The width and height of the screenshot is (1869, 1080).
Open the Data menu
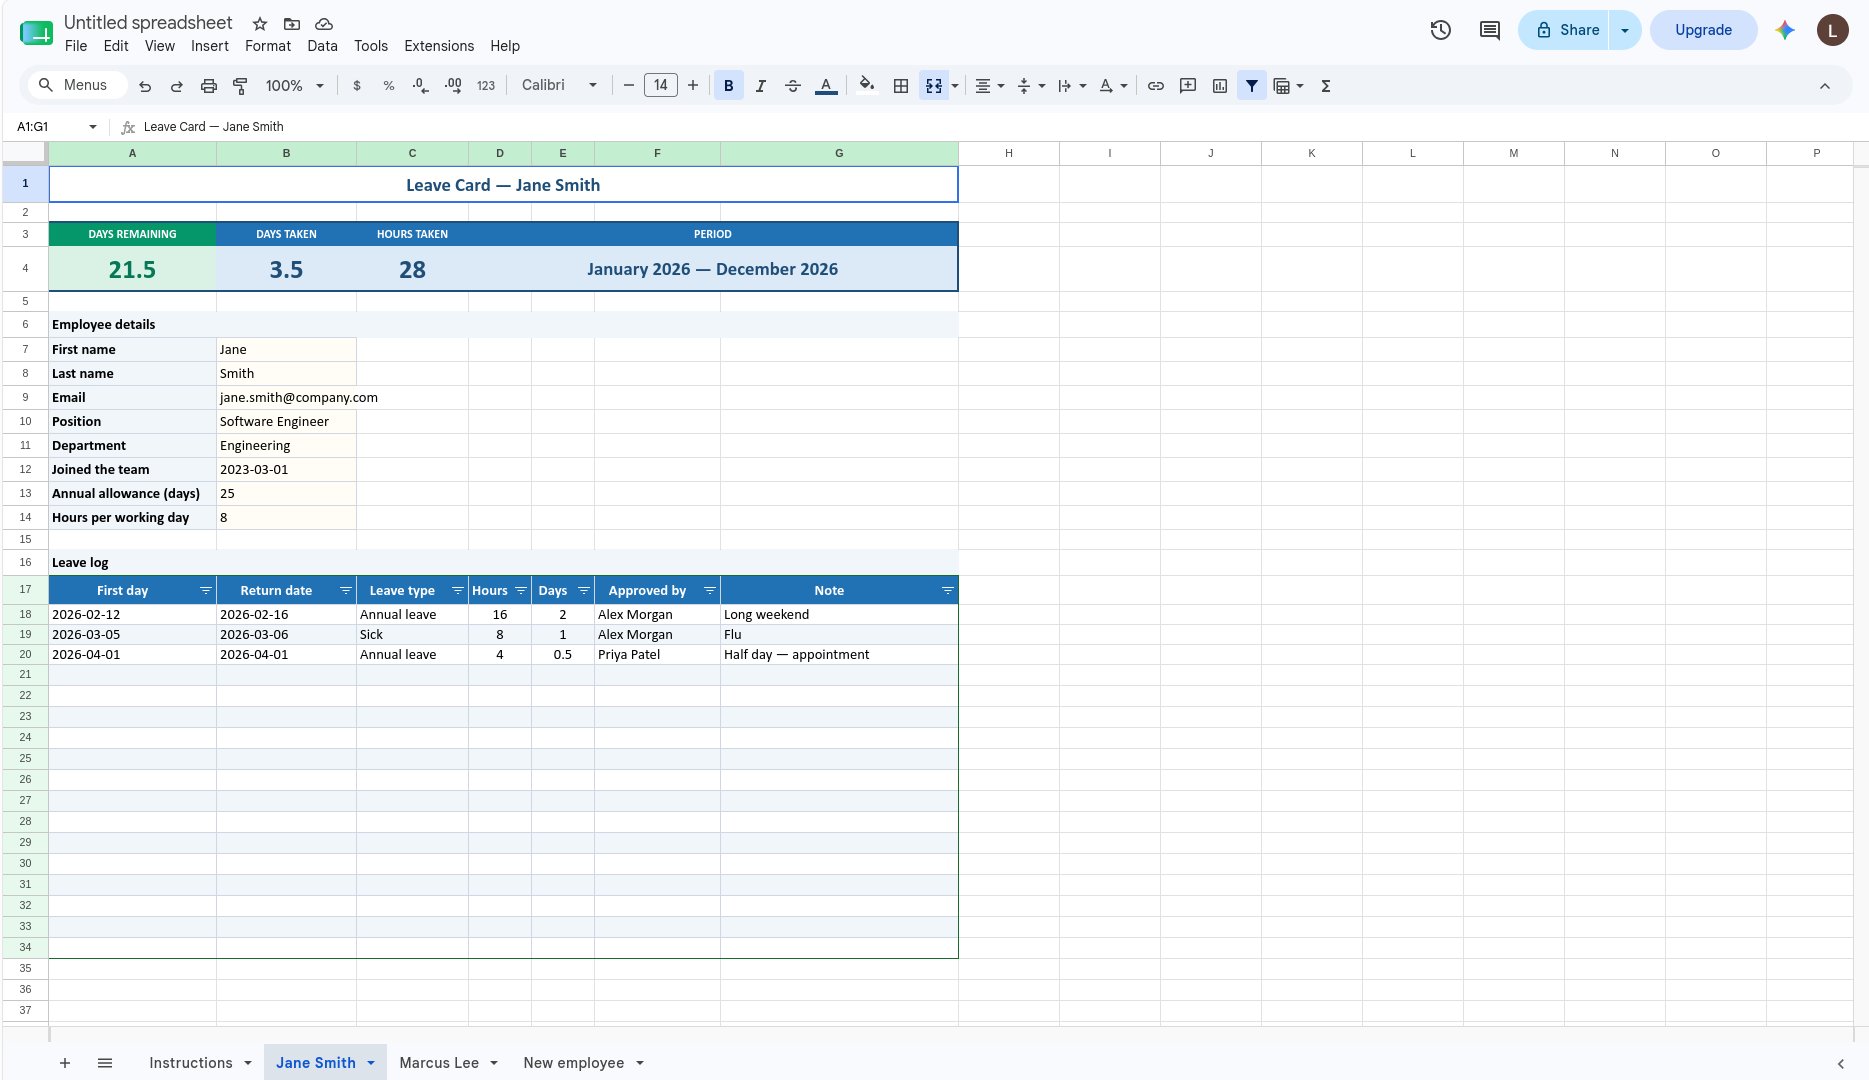point(322,46)
